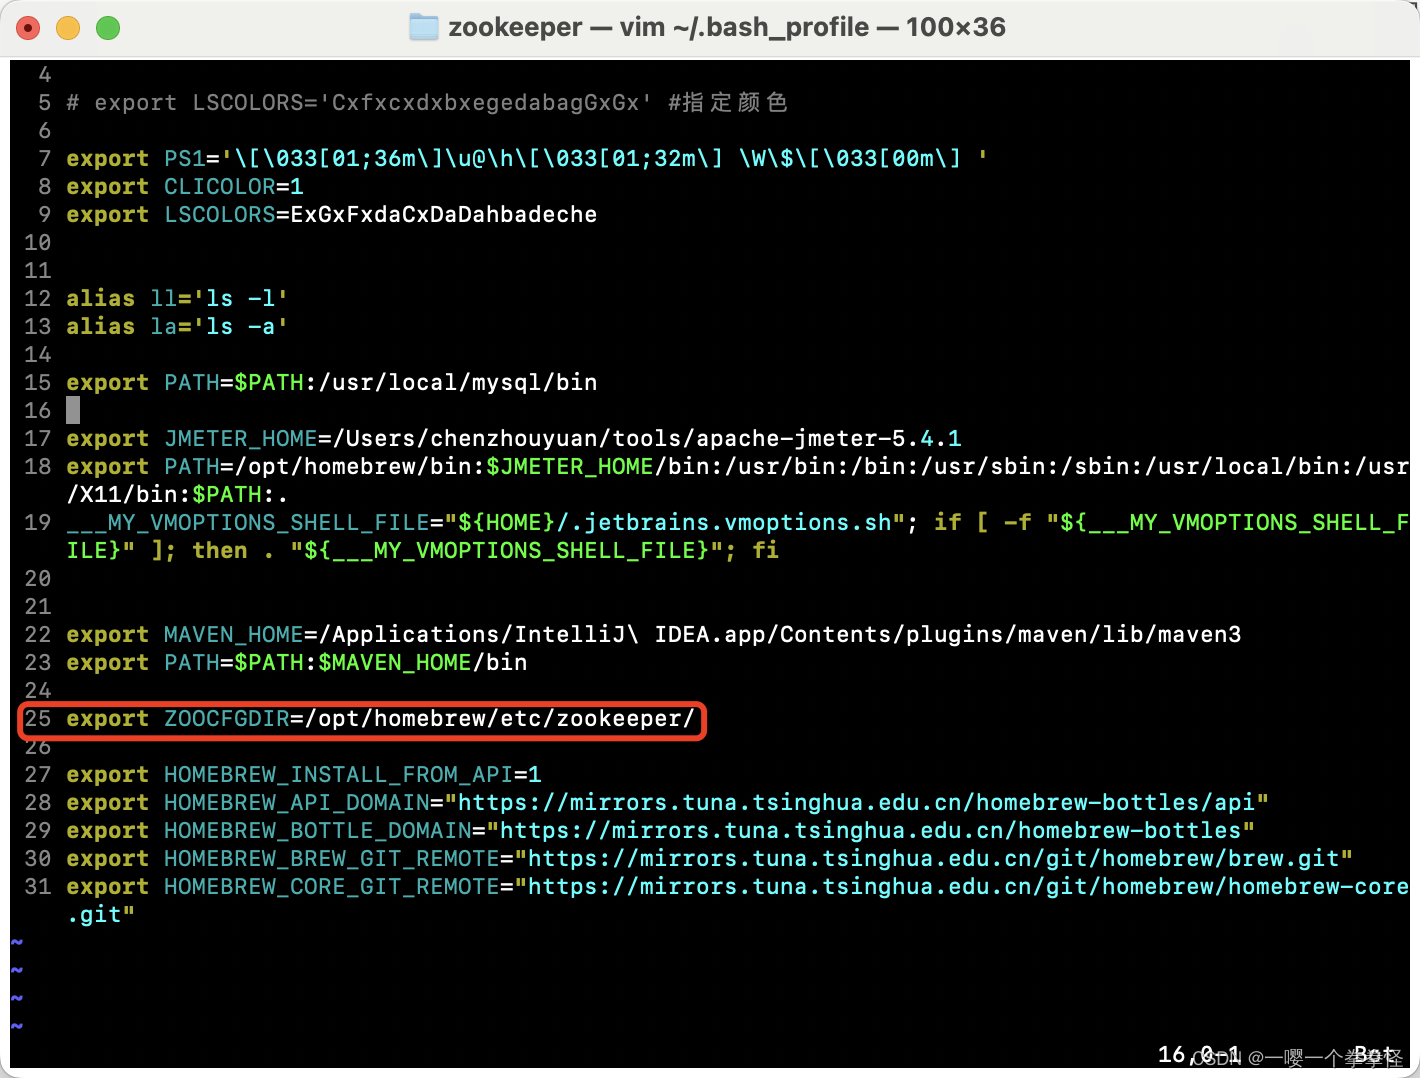The image size is (1420, 1078).
Task: Click the 'fi' keyword on line 19
Action: click(x=766, y=551)
